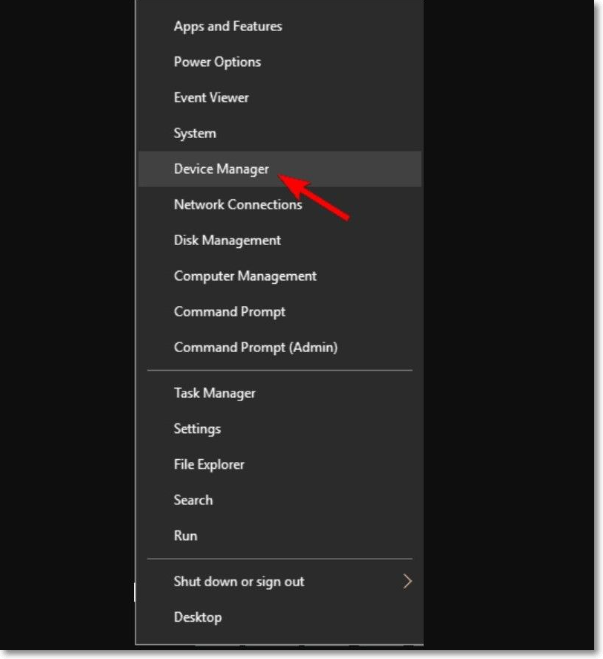
Task: Open the System entry
Action: pos(195,133)
